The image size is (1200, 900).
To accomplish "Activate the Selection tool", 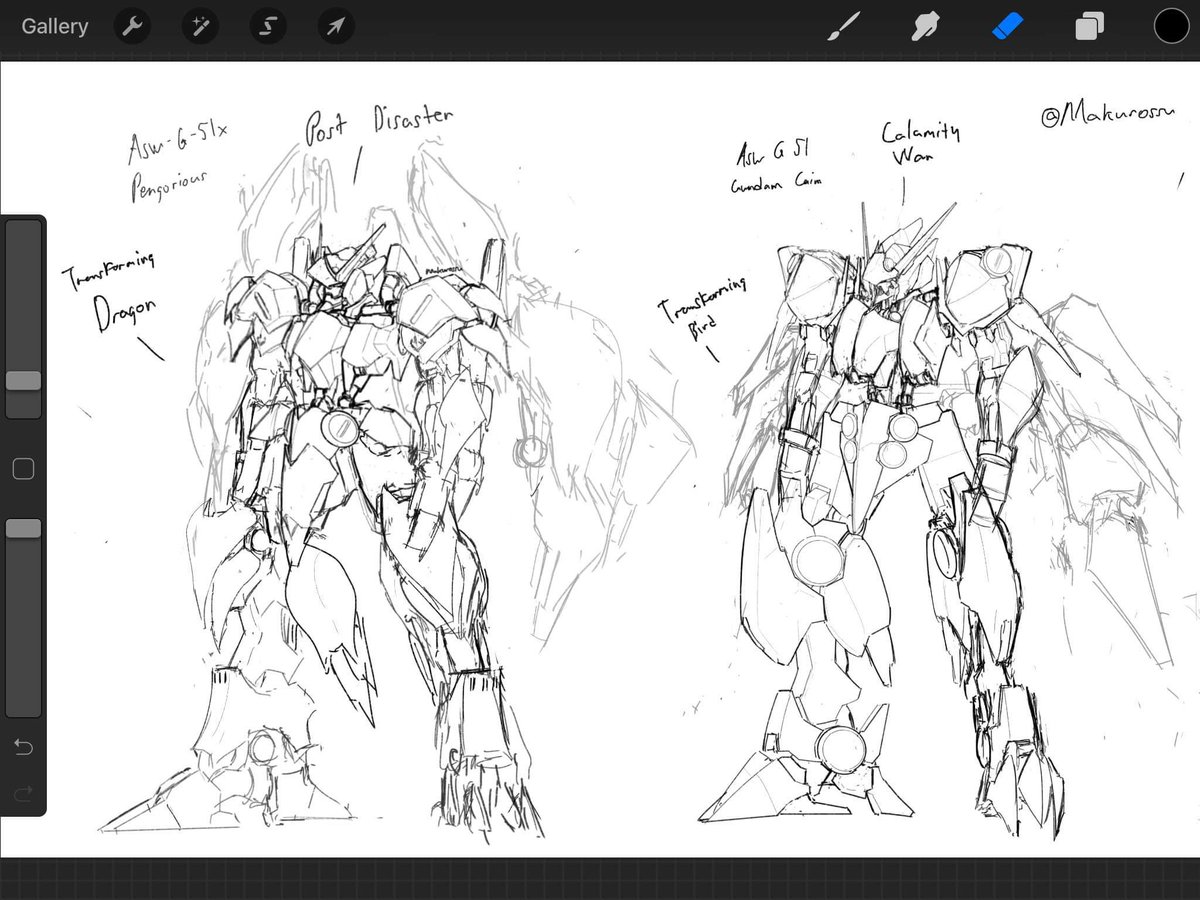I will pyautogui.click(x=267, y=27).
